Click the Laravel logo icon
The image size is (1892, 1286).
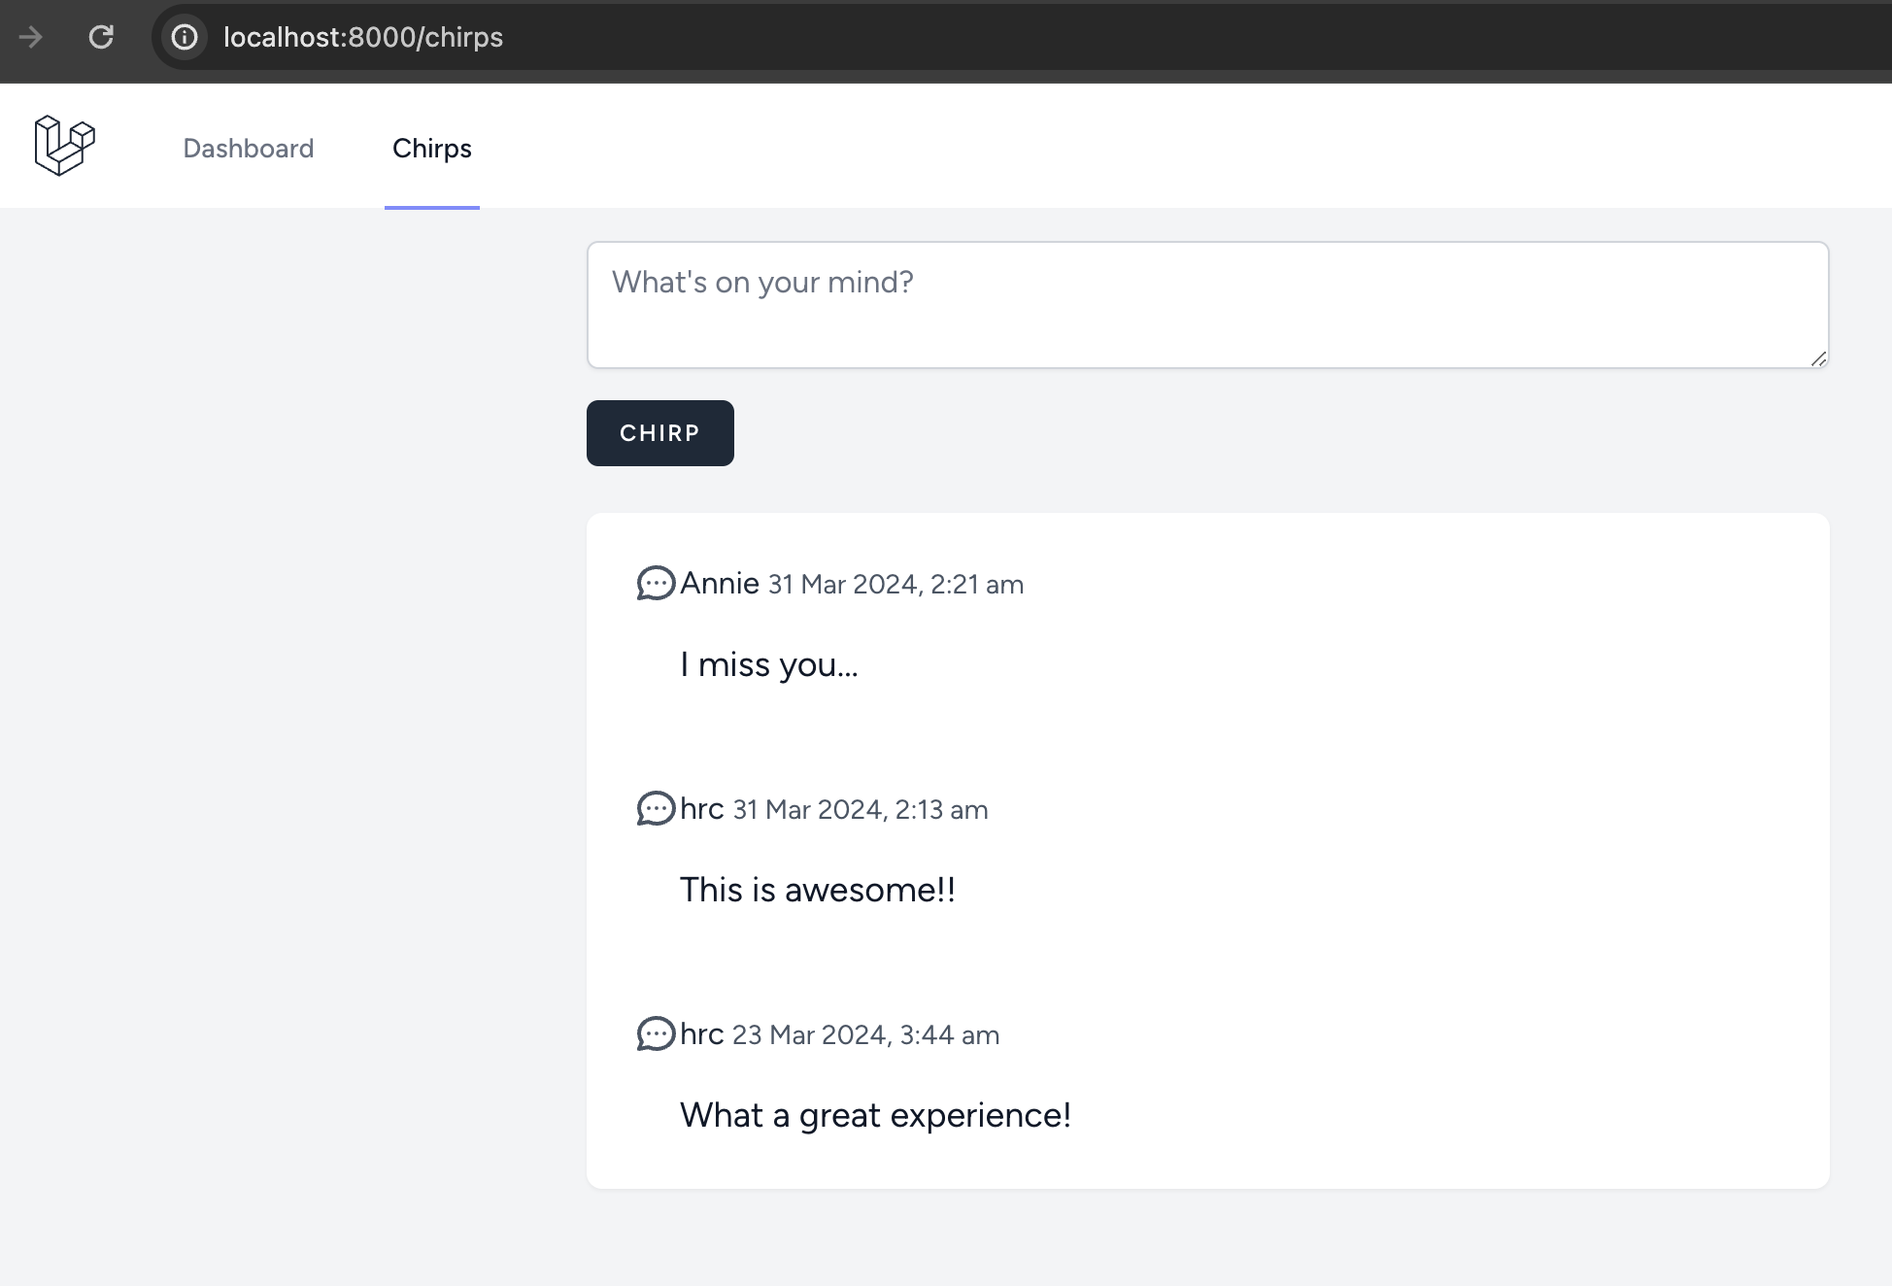(65, 146)
